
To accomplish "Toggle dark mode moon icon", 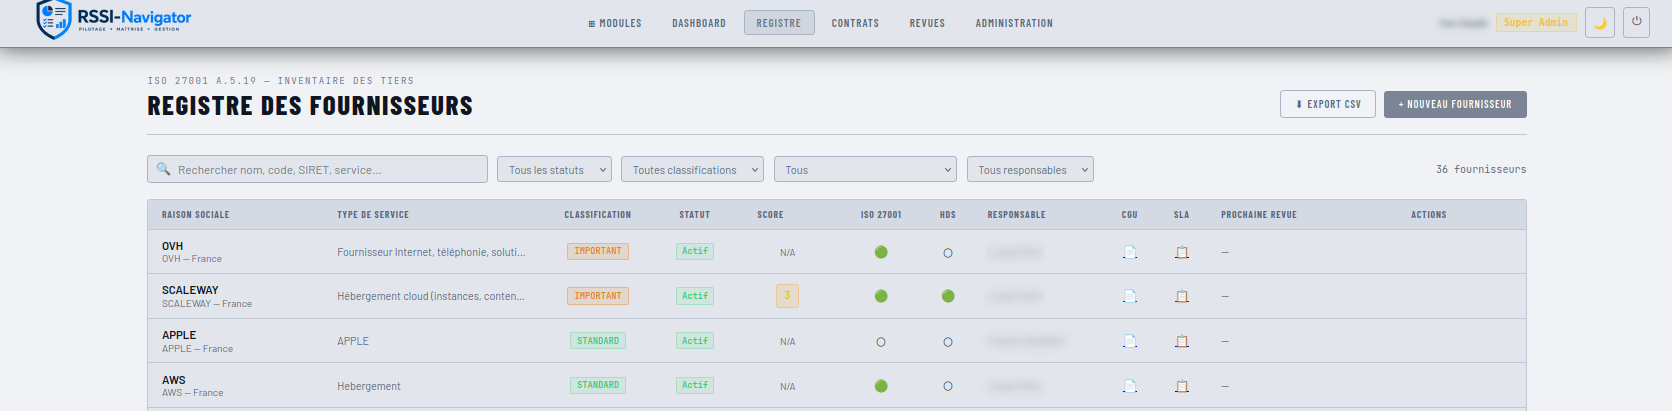I will pos(1600,22).
